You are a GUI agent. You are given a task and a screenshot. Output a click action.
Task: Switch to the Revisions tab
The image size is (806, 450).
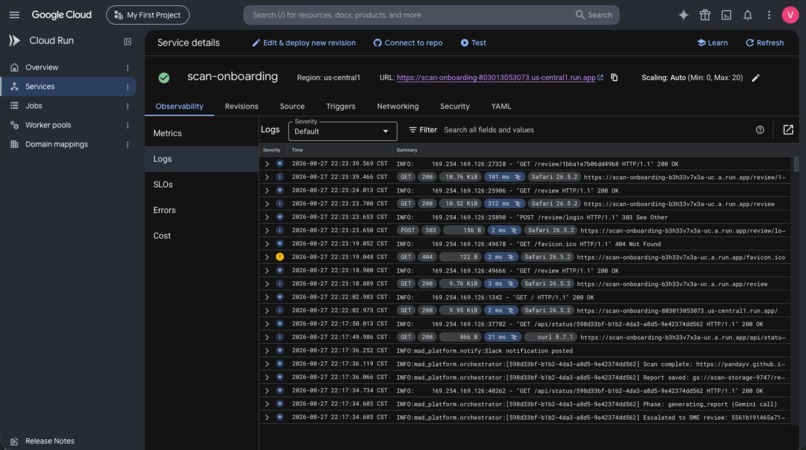coord(241,106)
